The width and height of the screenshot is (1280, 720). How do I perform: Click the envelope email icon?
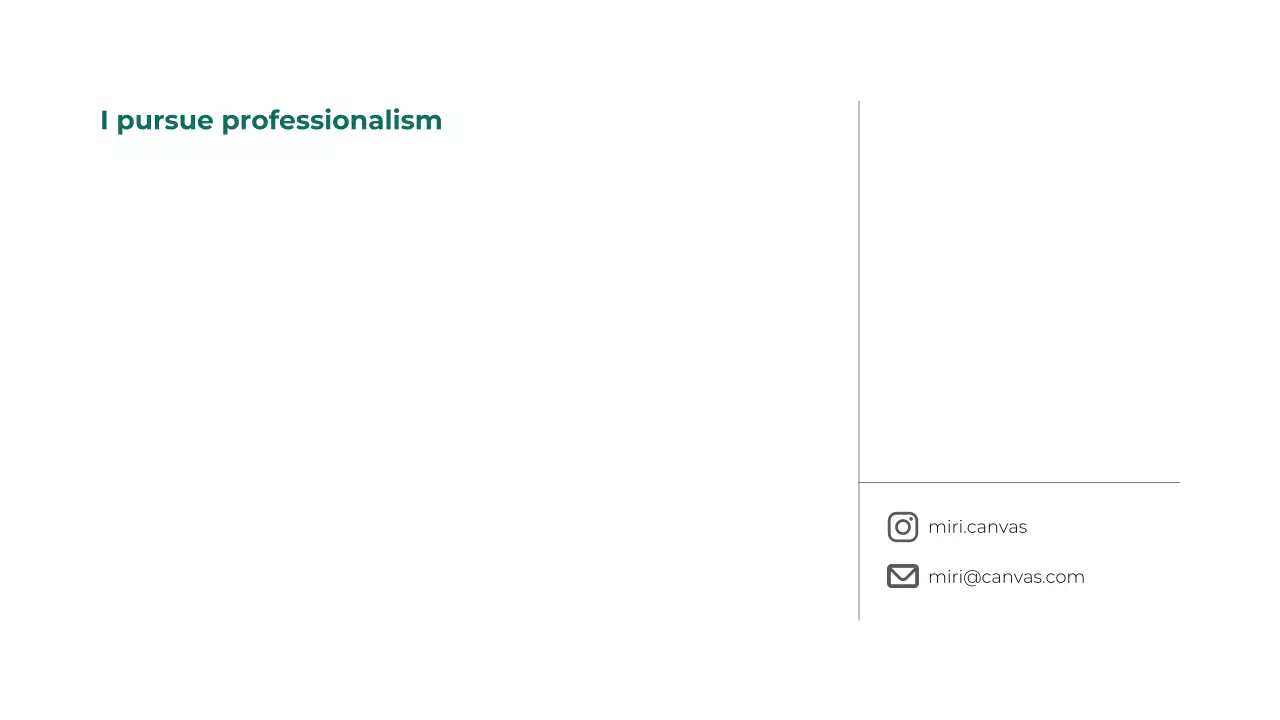point(902,576)
